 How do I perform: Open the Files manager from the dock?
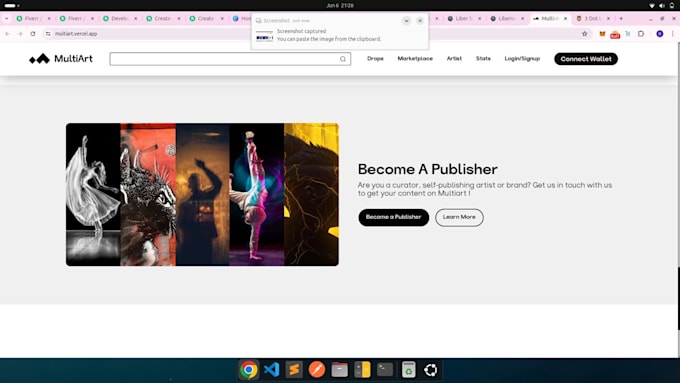point(340,370)
